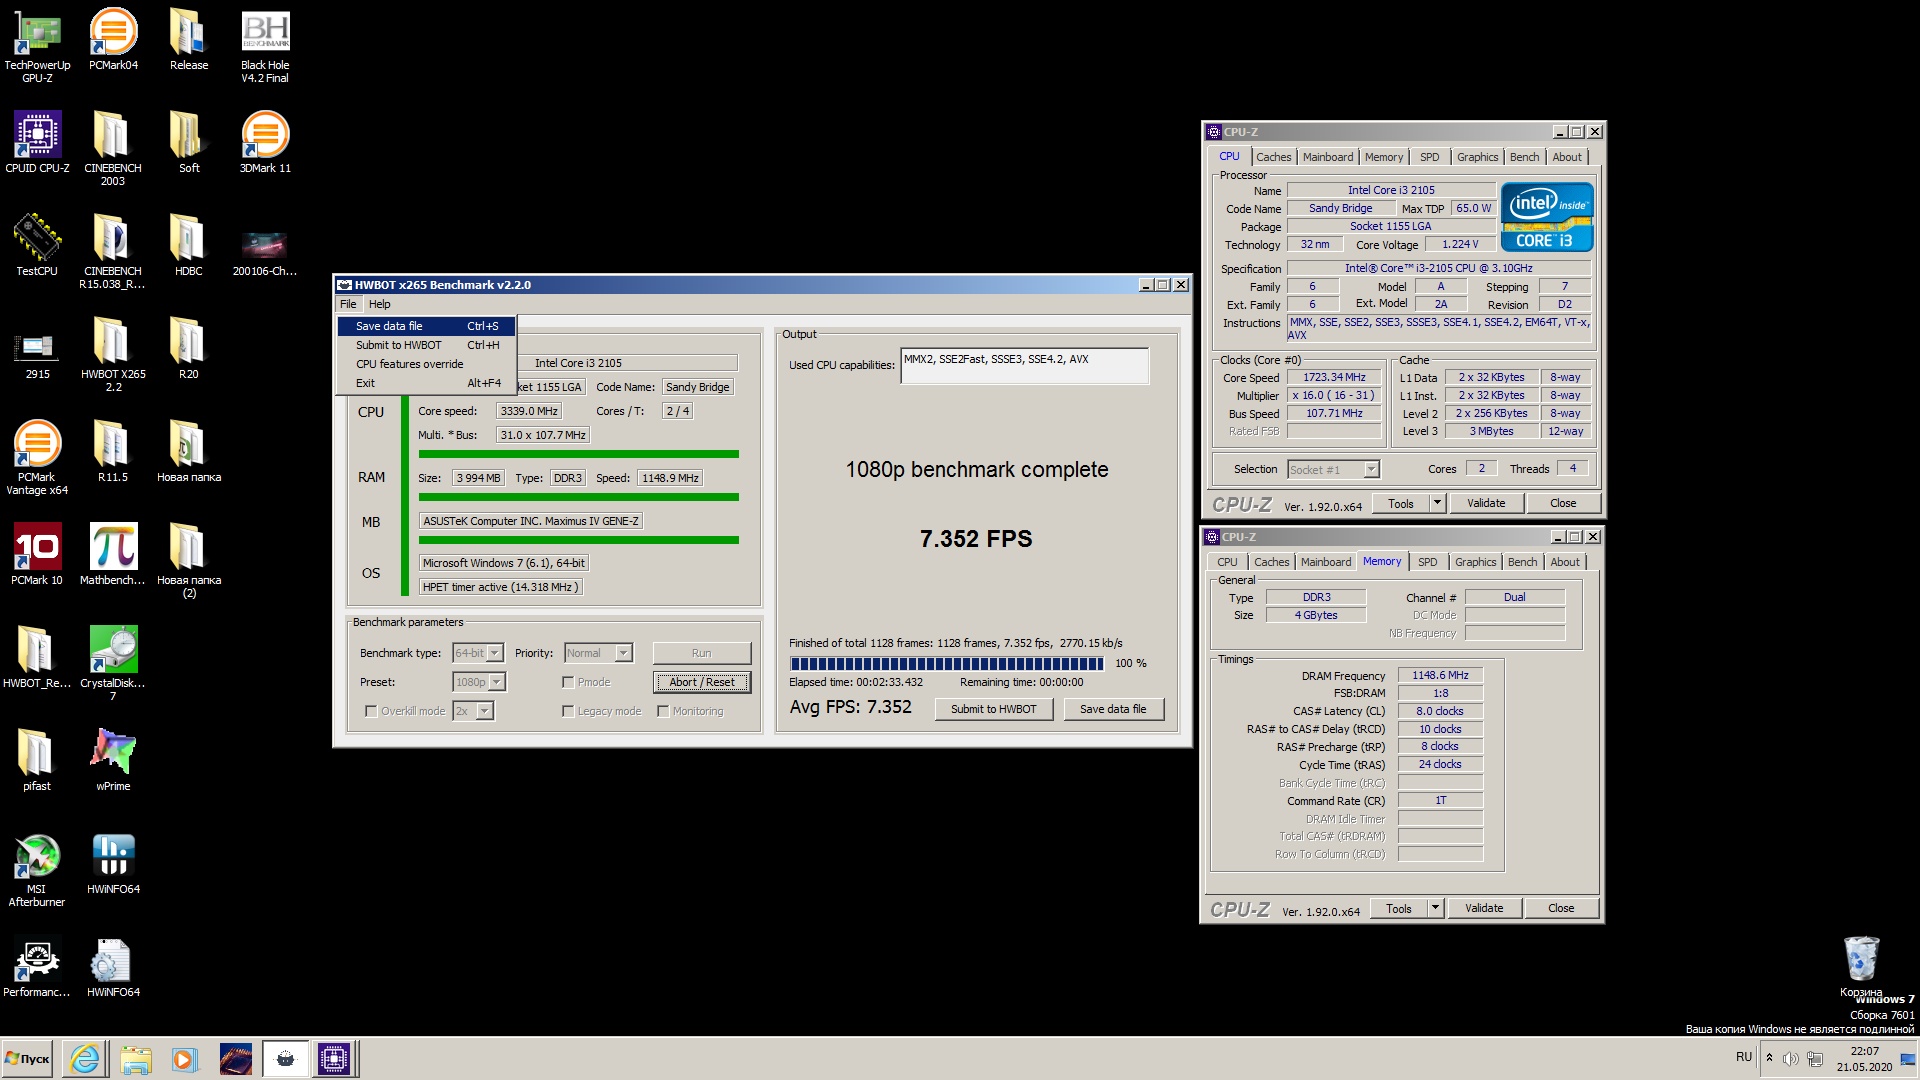Image resolution: width=1920 pixels, height=1080 pixels.
Task: Switch to Mainboard tab in upper CPU-Z
Action: tap(1327, 157)
